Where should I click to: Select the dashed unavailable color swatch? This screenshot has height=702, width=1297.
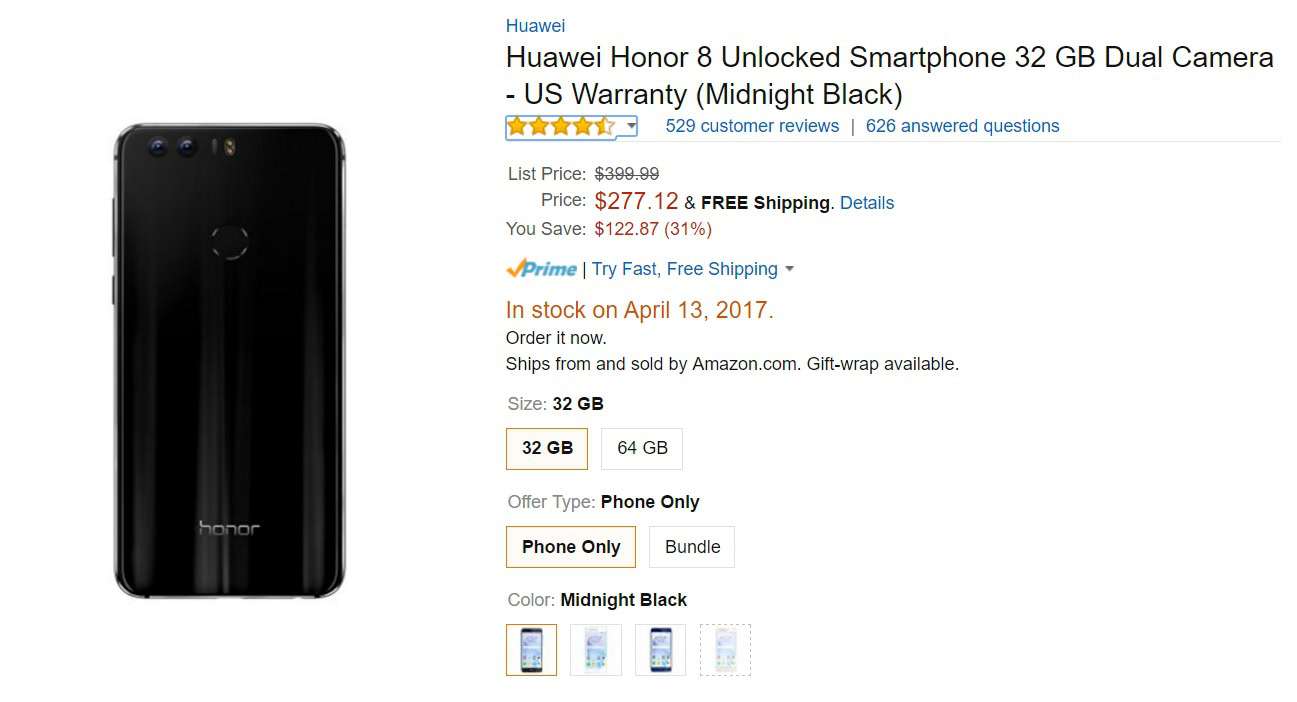725,650
